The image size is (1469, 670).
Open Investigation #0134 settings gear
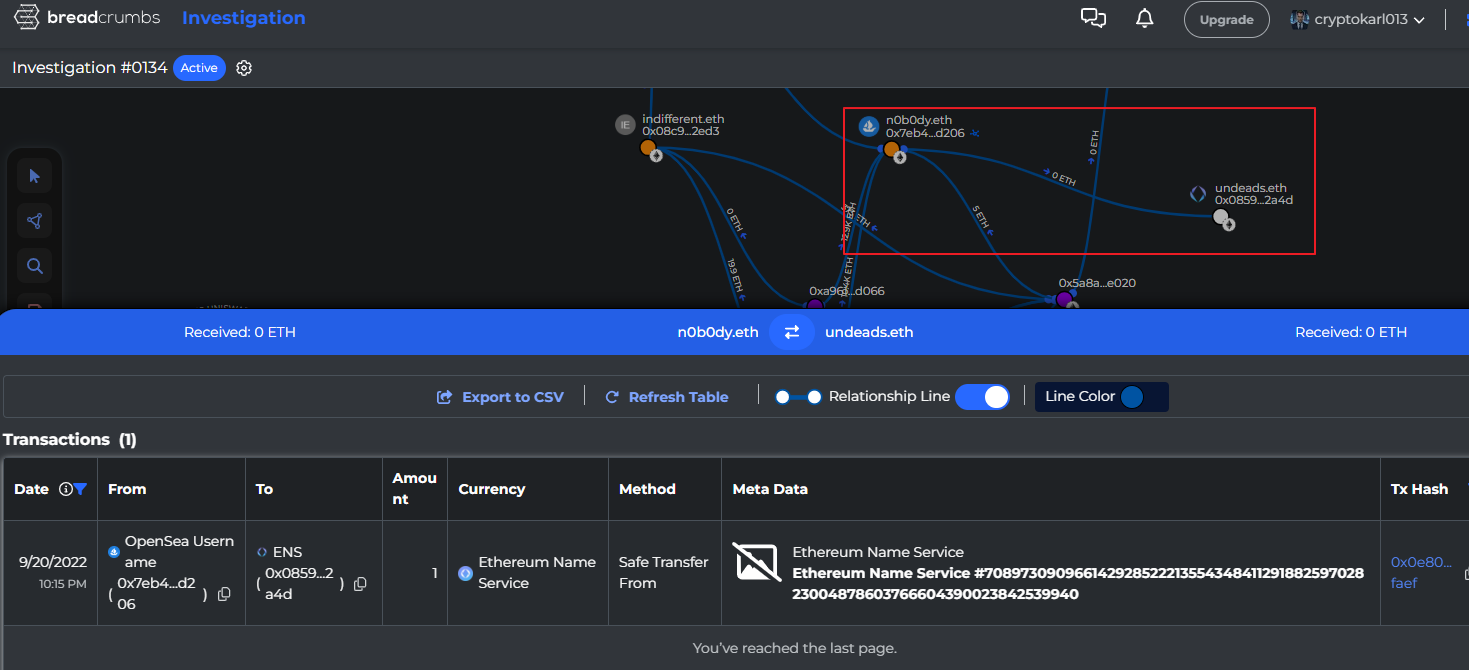click(x=243, y=67)
